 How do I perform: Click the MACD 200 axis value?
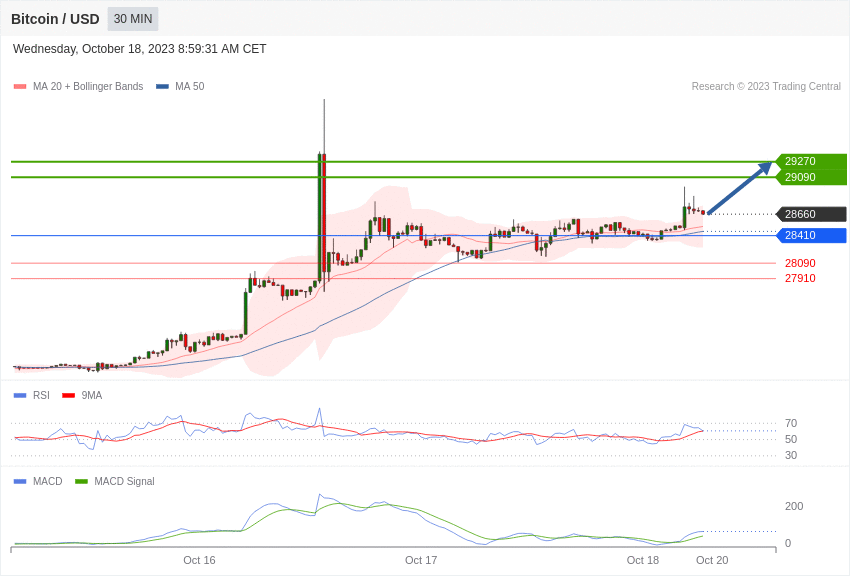point(794,506)
